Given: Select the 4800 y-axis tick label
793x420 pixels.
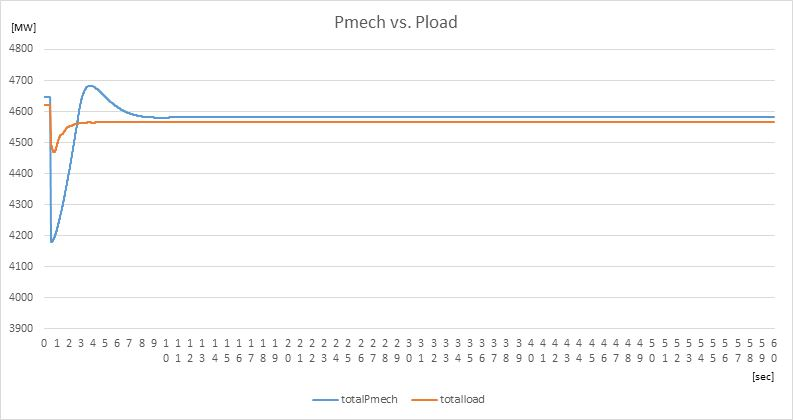Looking at the screenshot, I should [x=21, y=49].
